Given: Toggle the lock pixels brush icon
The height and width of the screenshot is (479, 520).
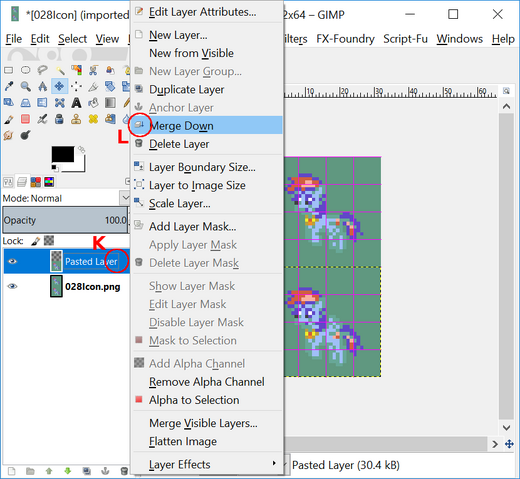Looking at the screenshot, I should [35, 241].
